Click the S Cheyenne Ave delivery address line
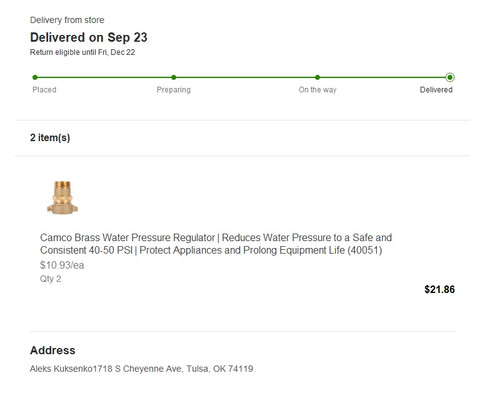Screen dimensions: 500x416 (x=141, y=369)
